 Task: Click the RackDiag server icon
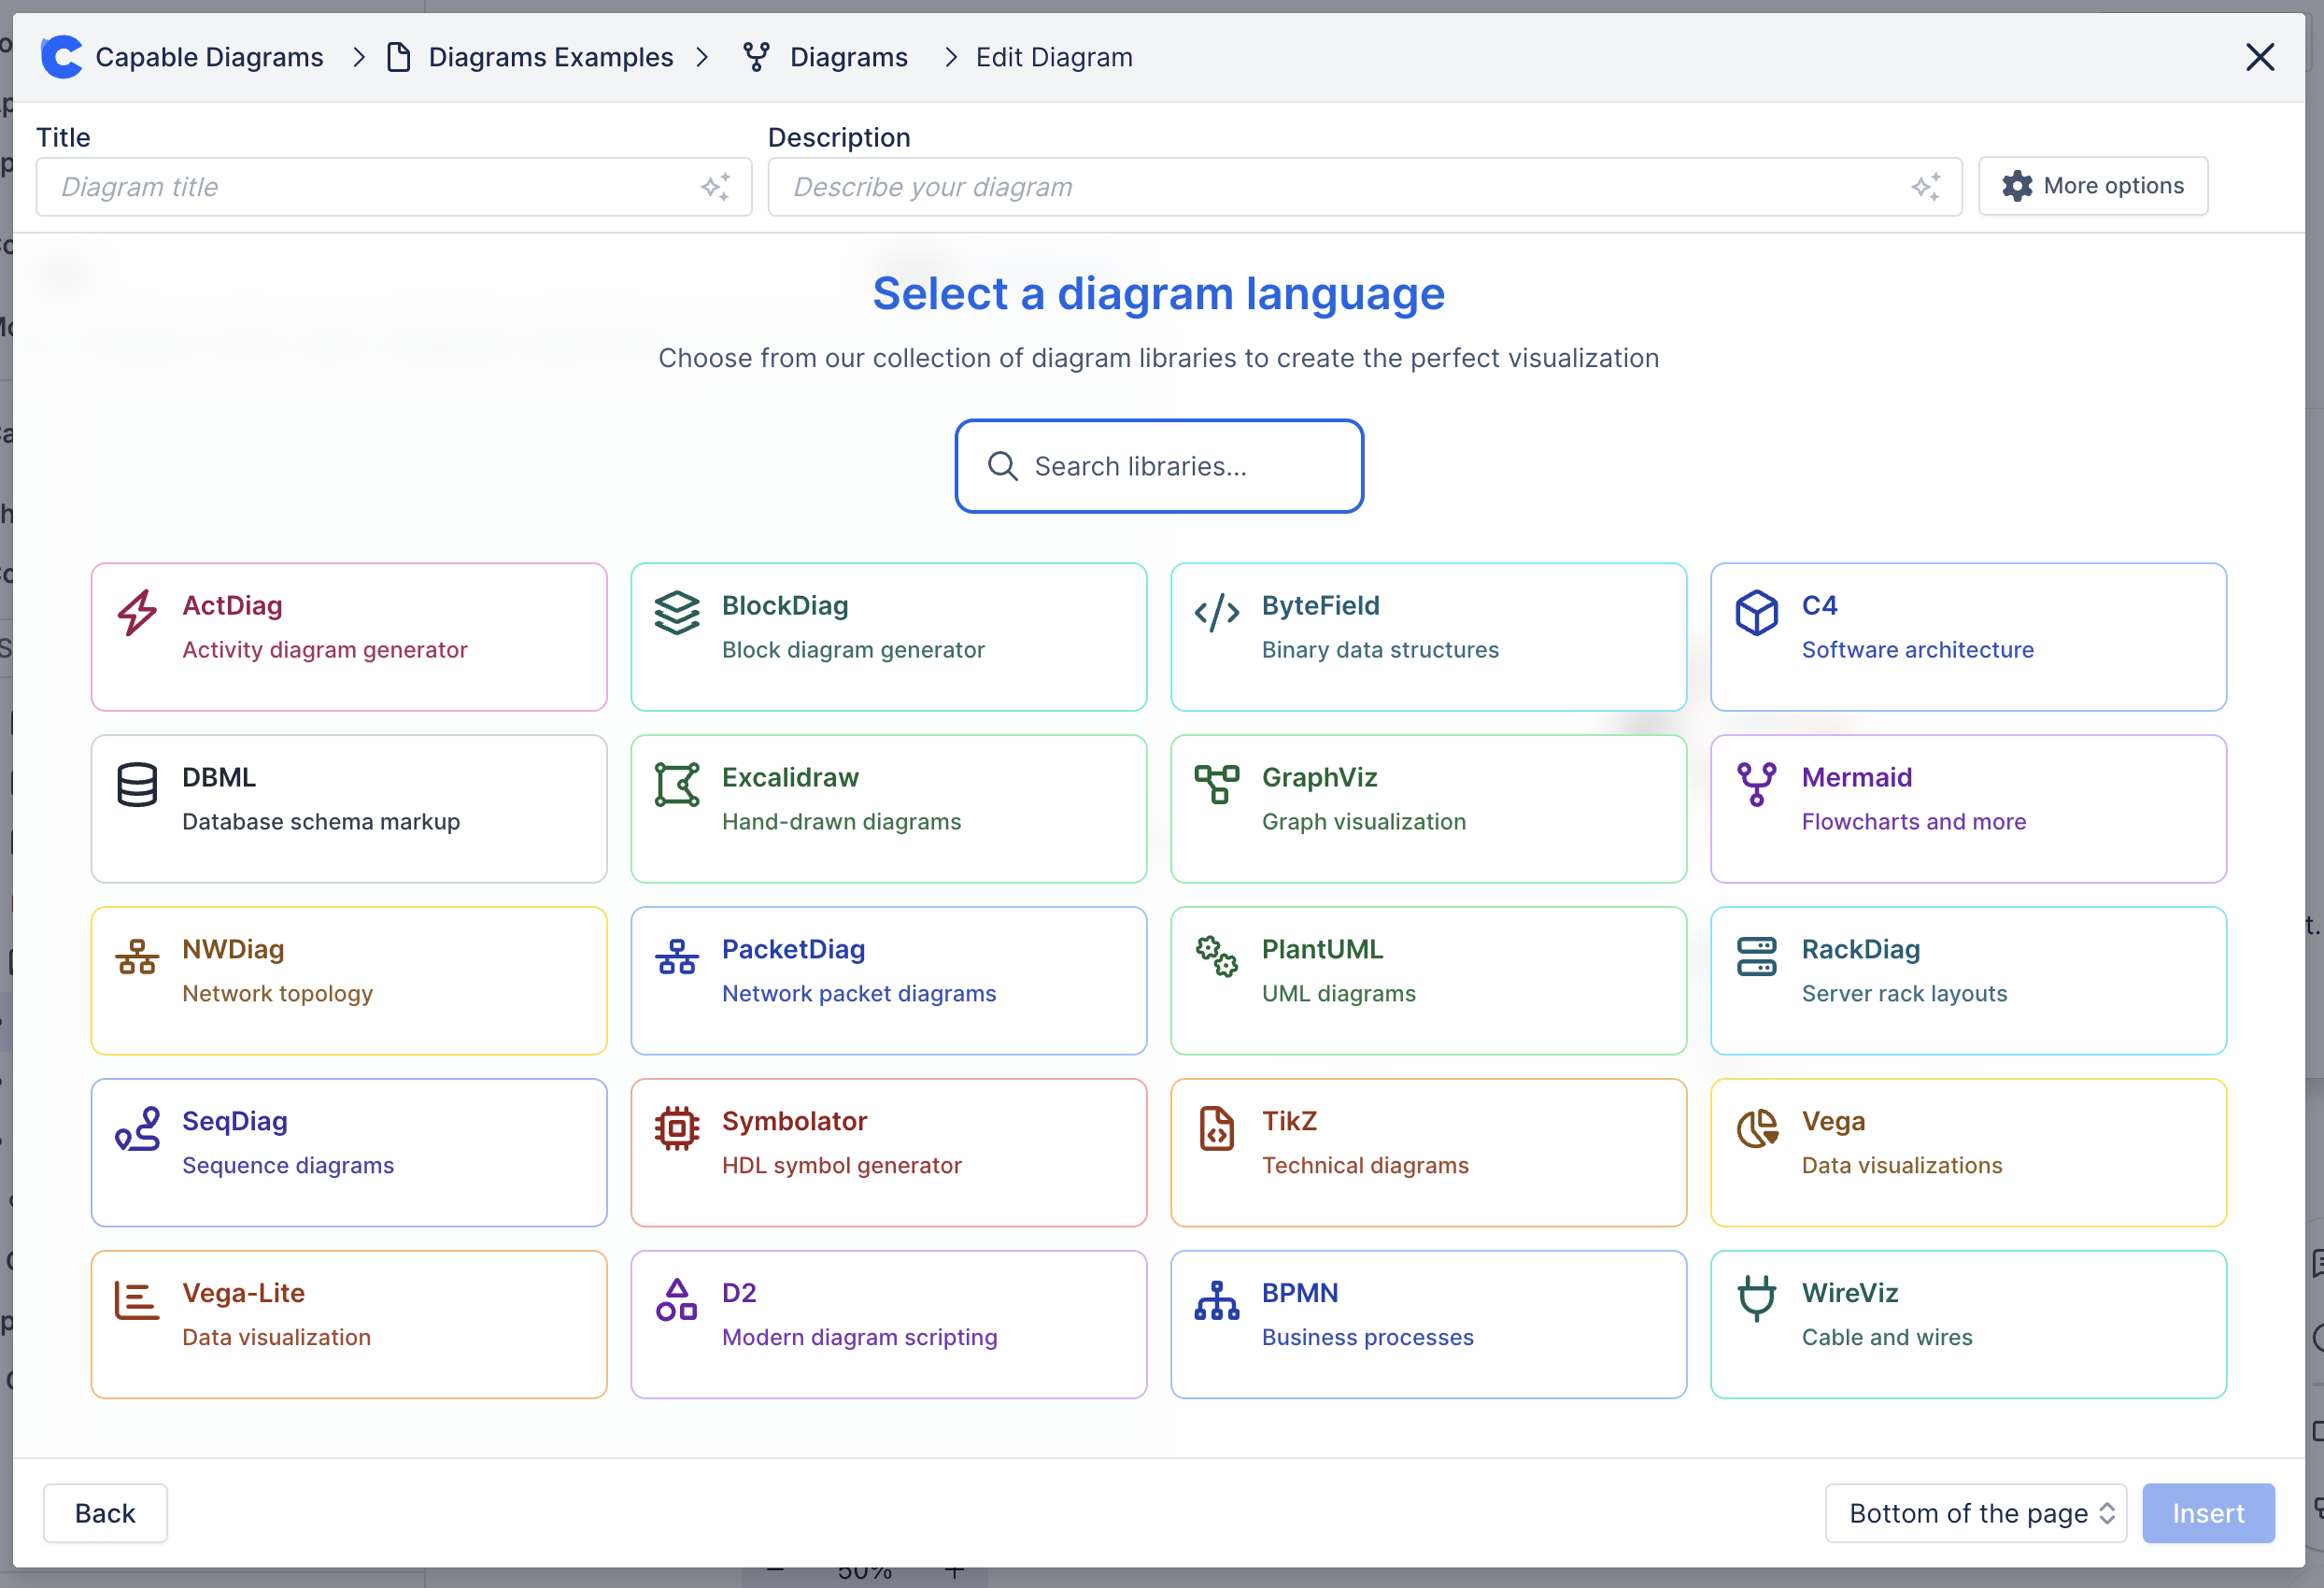coord(1757,956)
